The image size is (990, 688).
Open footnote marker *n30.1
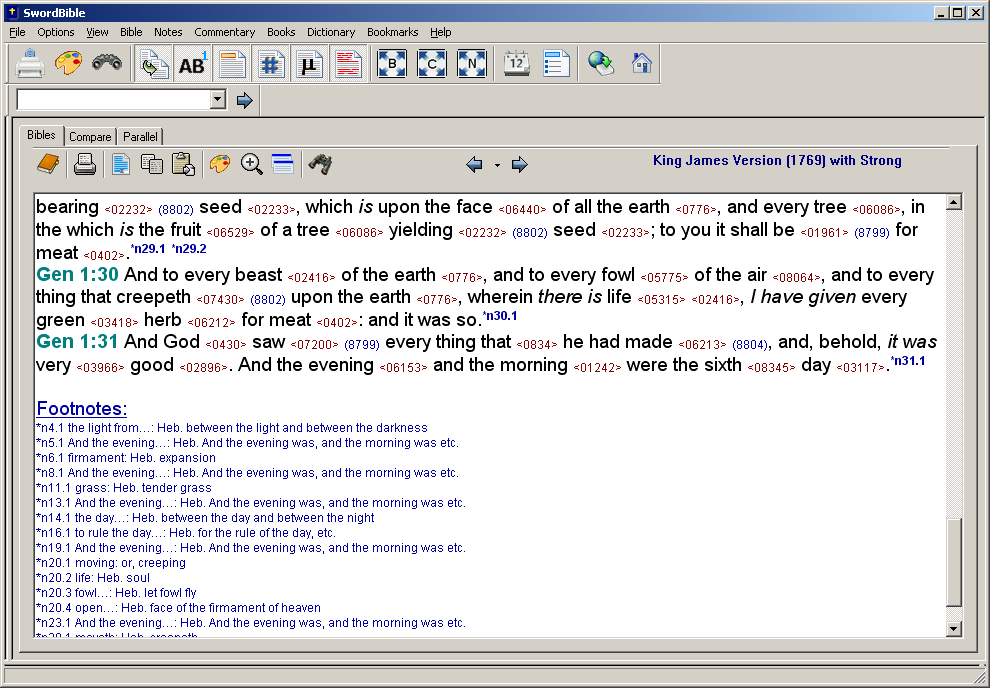500,316
